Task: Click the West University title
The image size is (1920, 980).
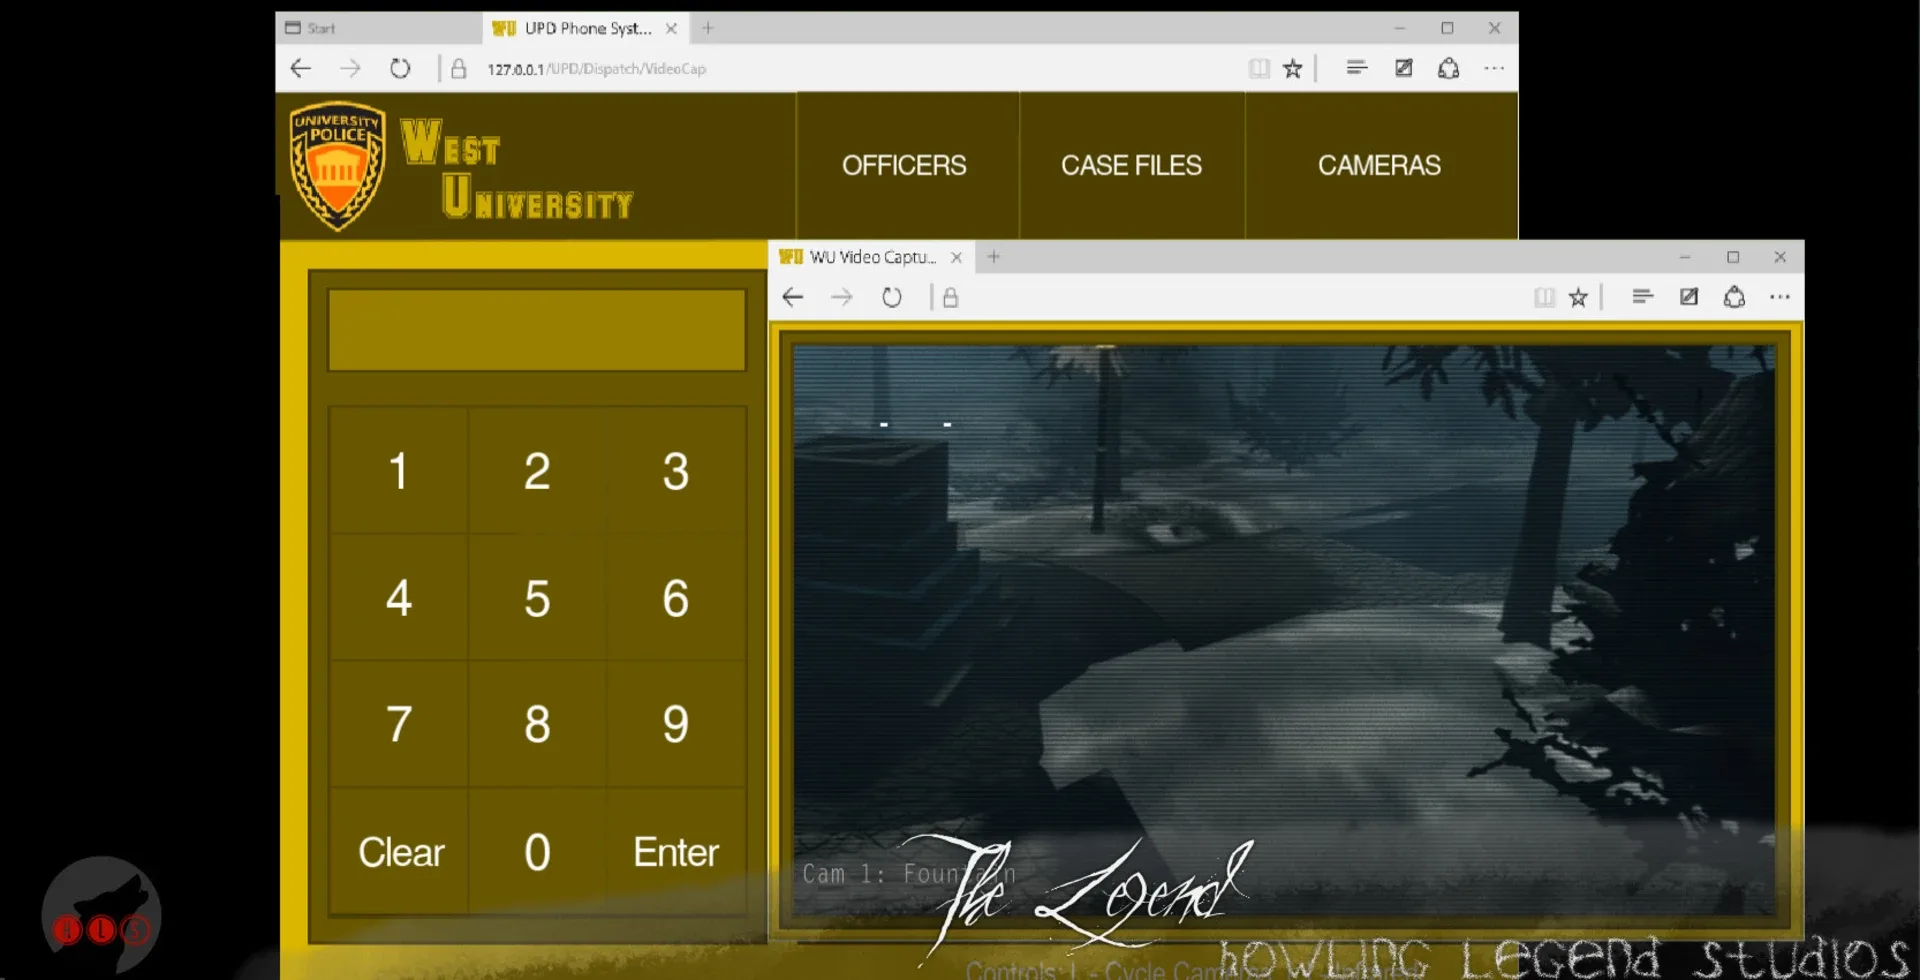Action: coord(516,168)
